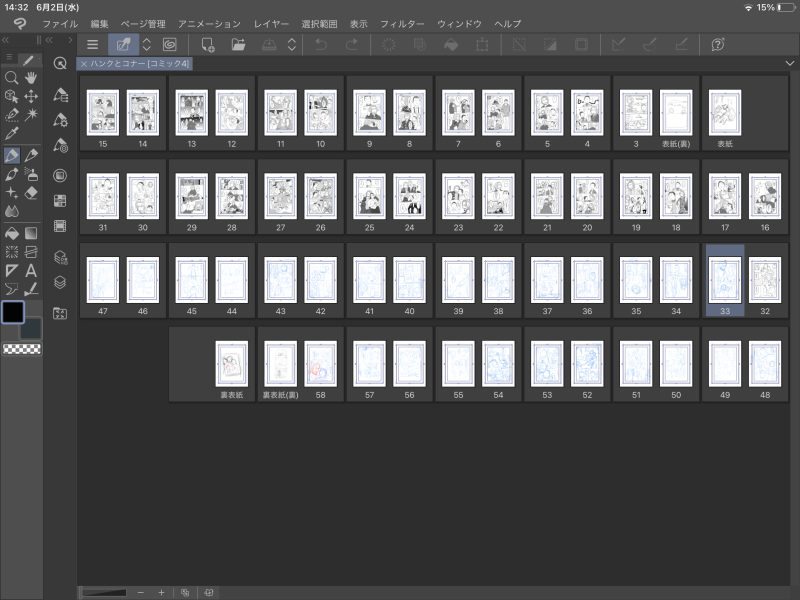Select the Eraser tool
Viewport: 800px width, 600px height.
(x=31, y=193)
